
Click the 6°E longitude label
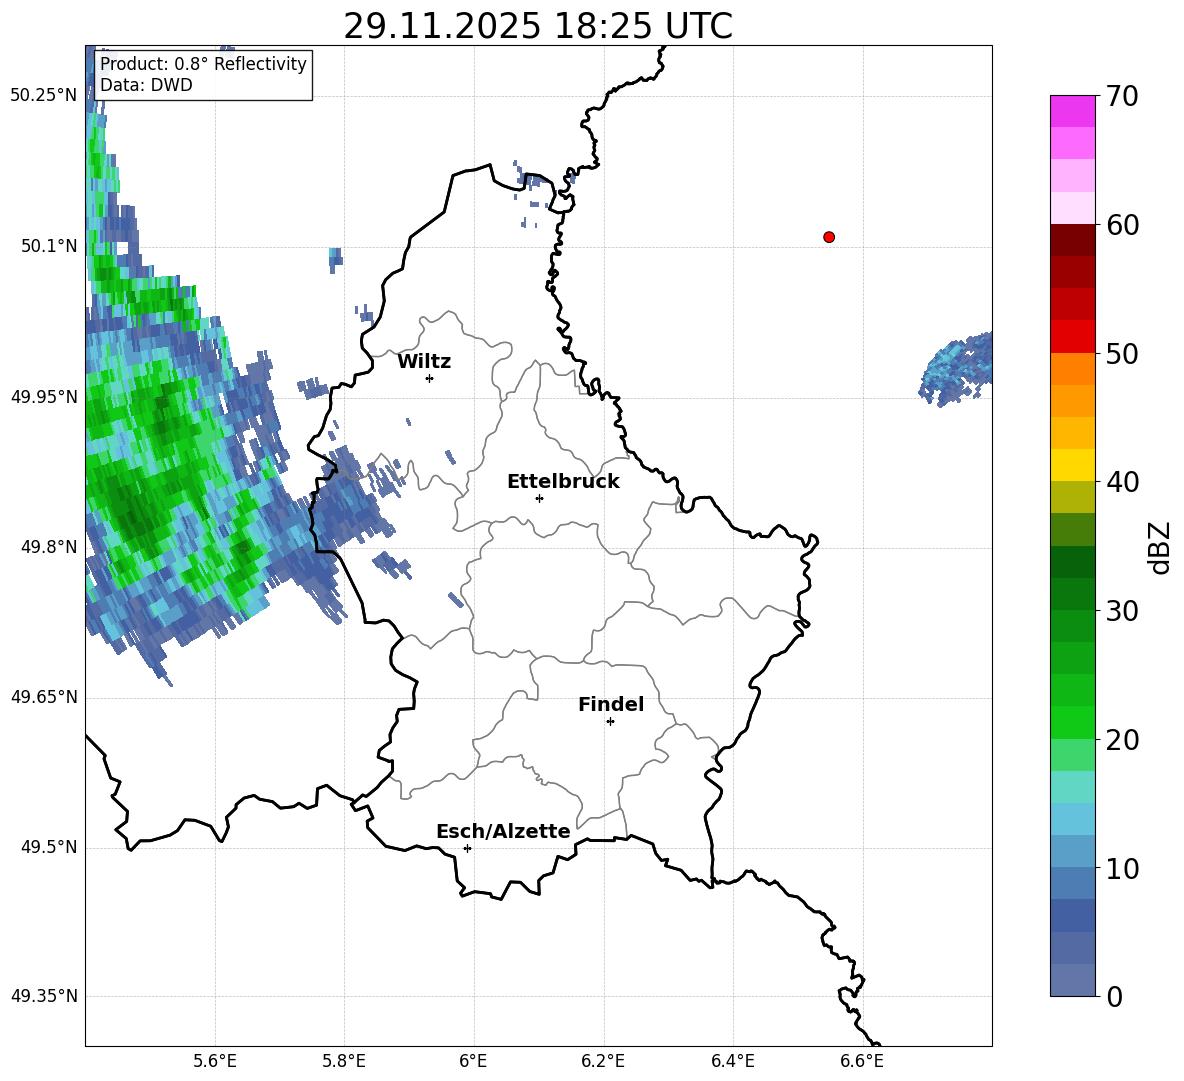(473, 1061)
